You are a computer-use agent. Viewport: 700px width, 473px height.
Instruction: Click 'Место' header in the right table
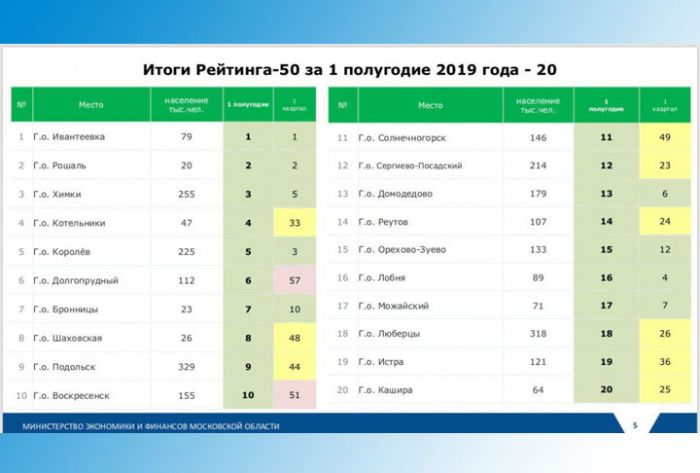coord(430,104)
